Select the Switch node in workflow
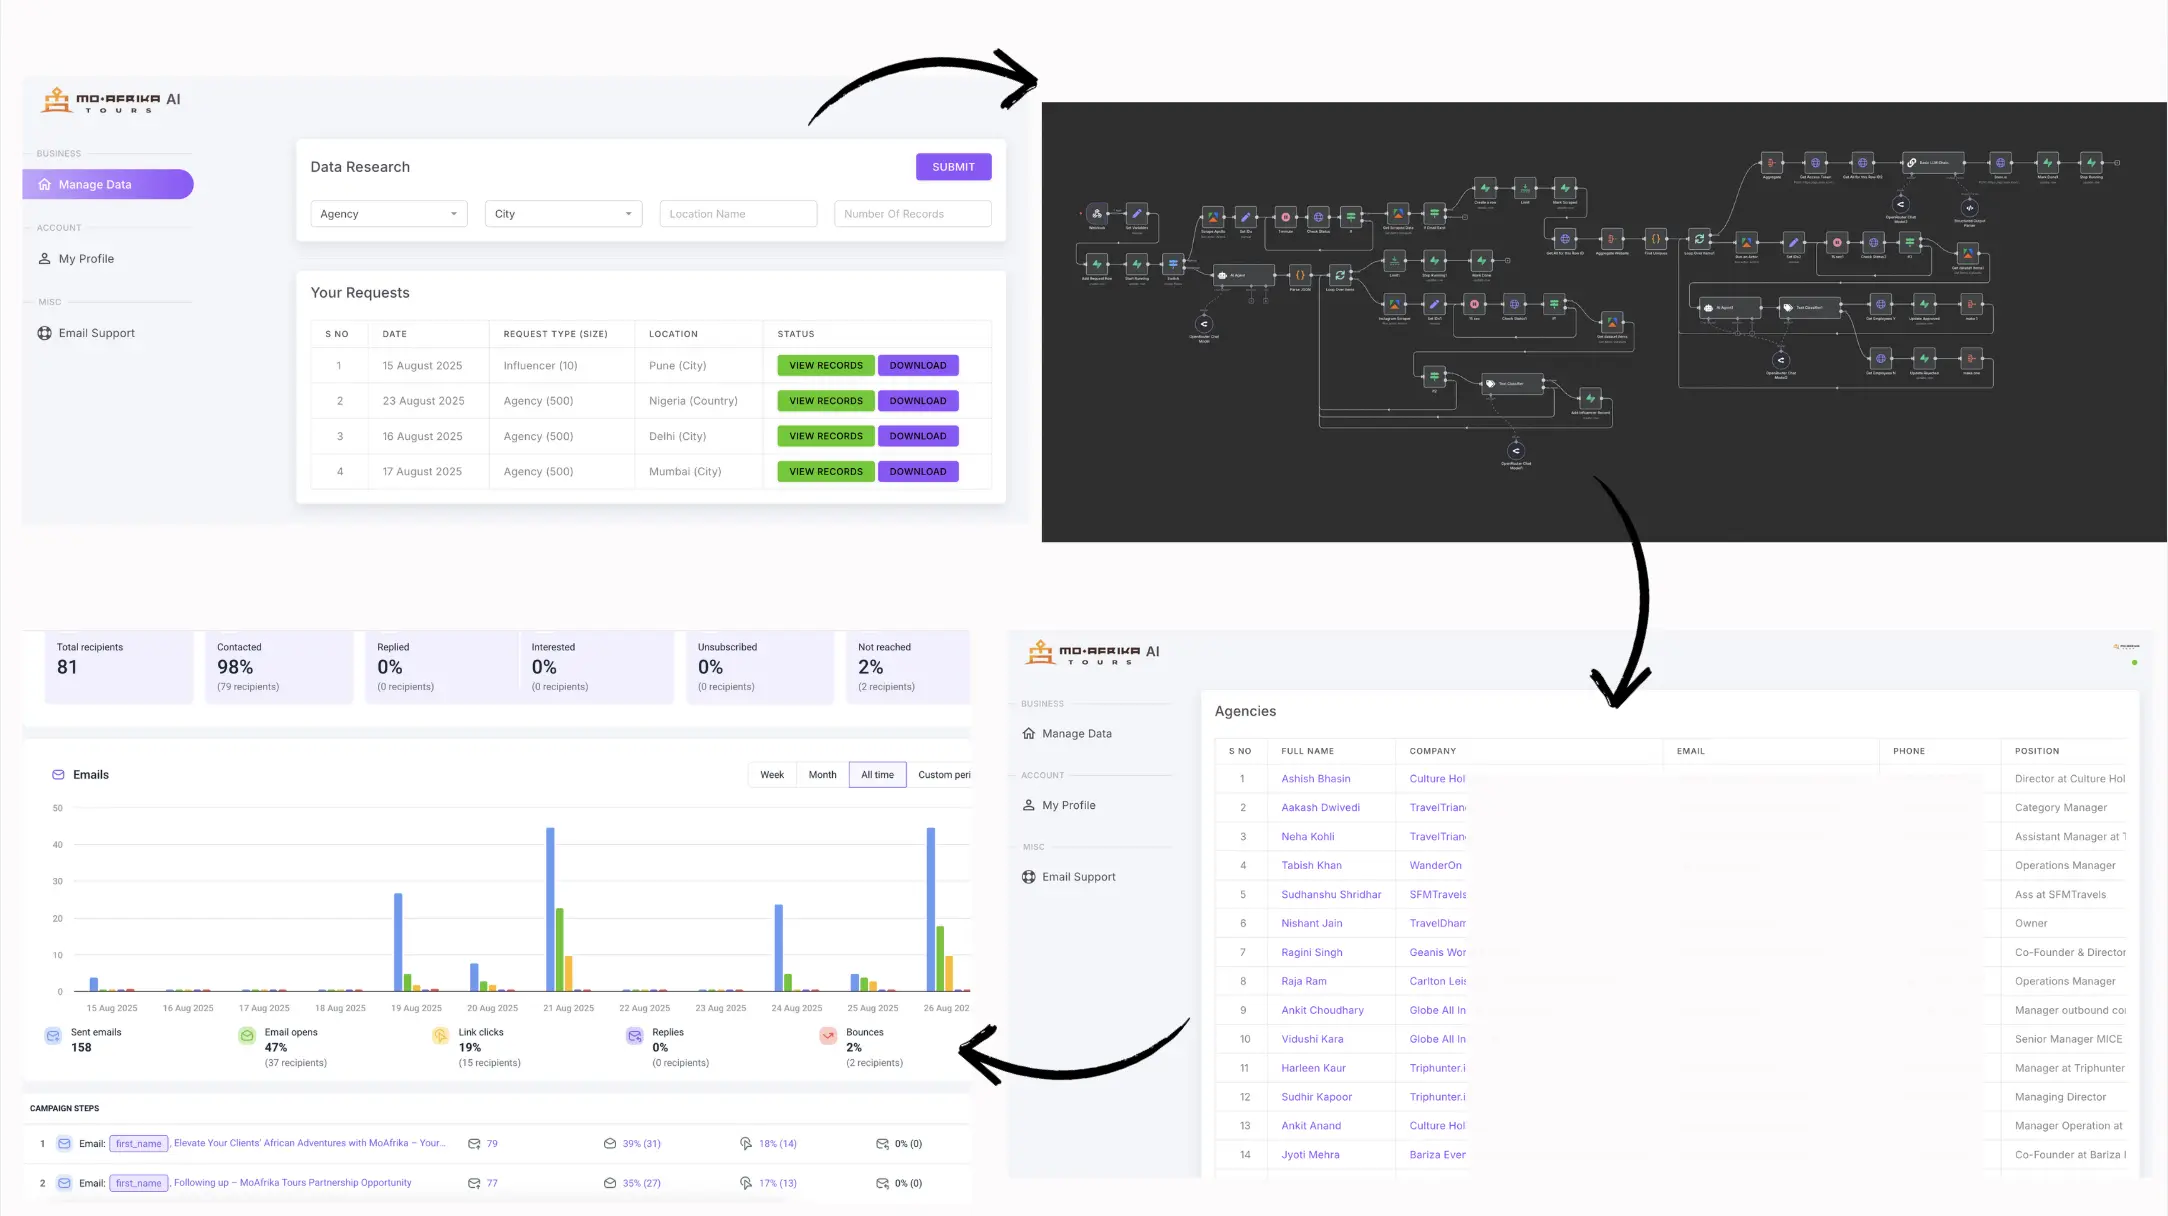Screen dimensions: 2168x1216 1173,264
